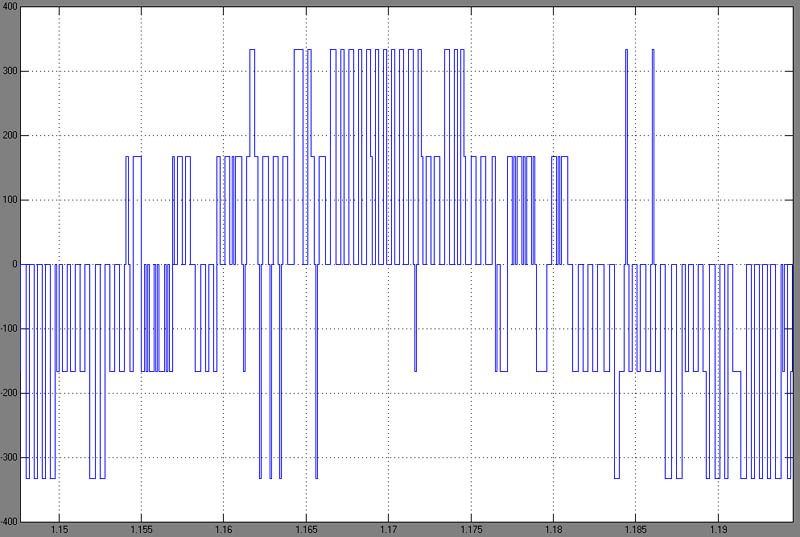800x537 pixels.
Task: Click the y-axis tick label 100
Action: (10, 200)
